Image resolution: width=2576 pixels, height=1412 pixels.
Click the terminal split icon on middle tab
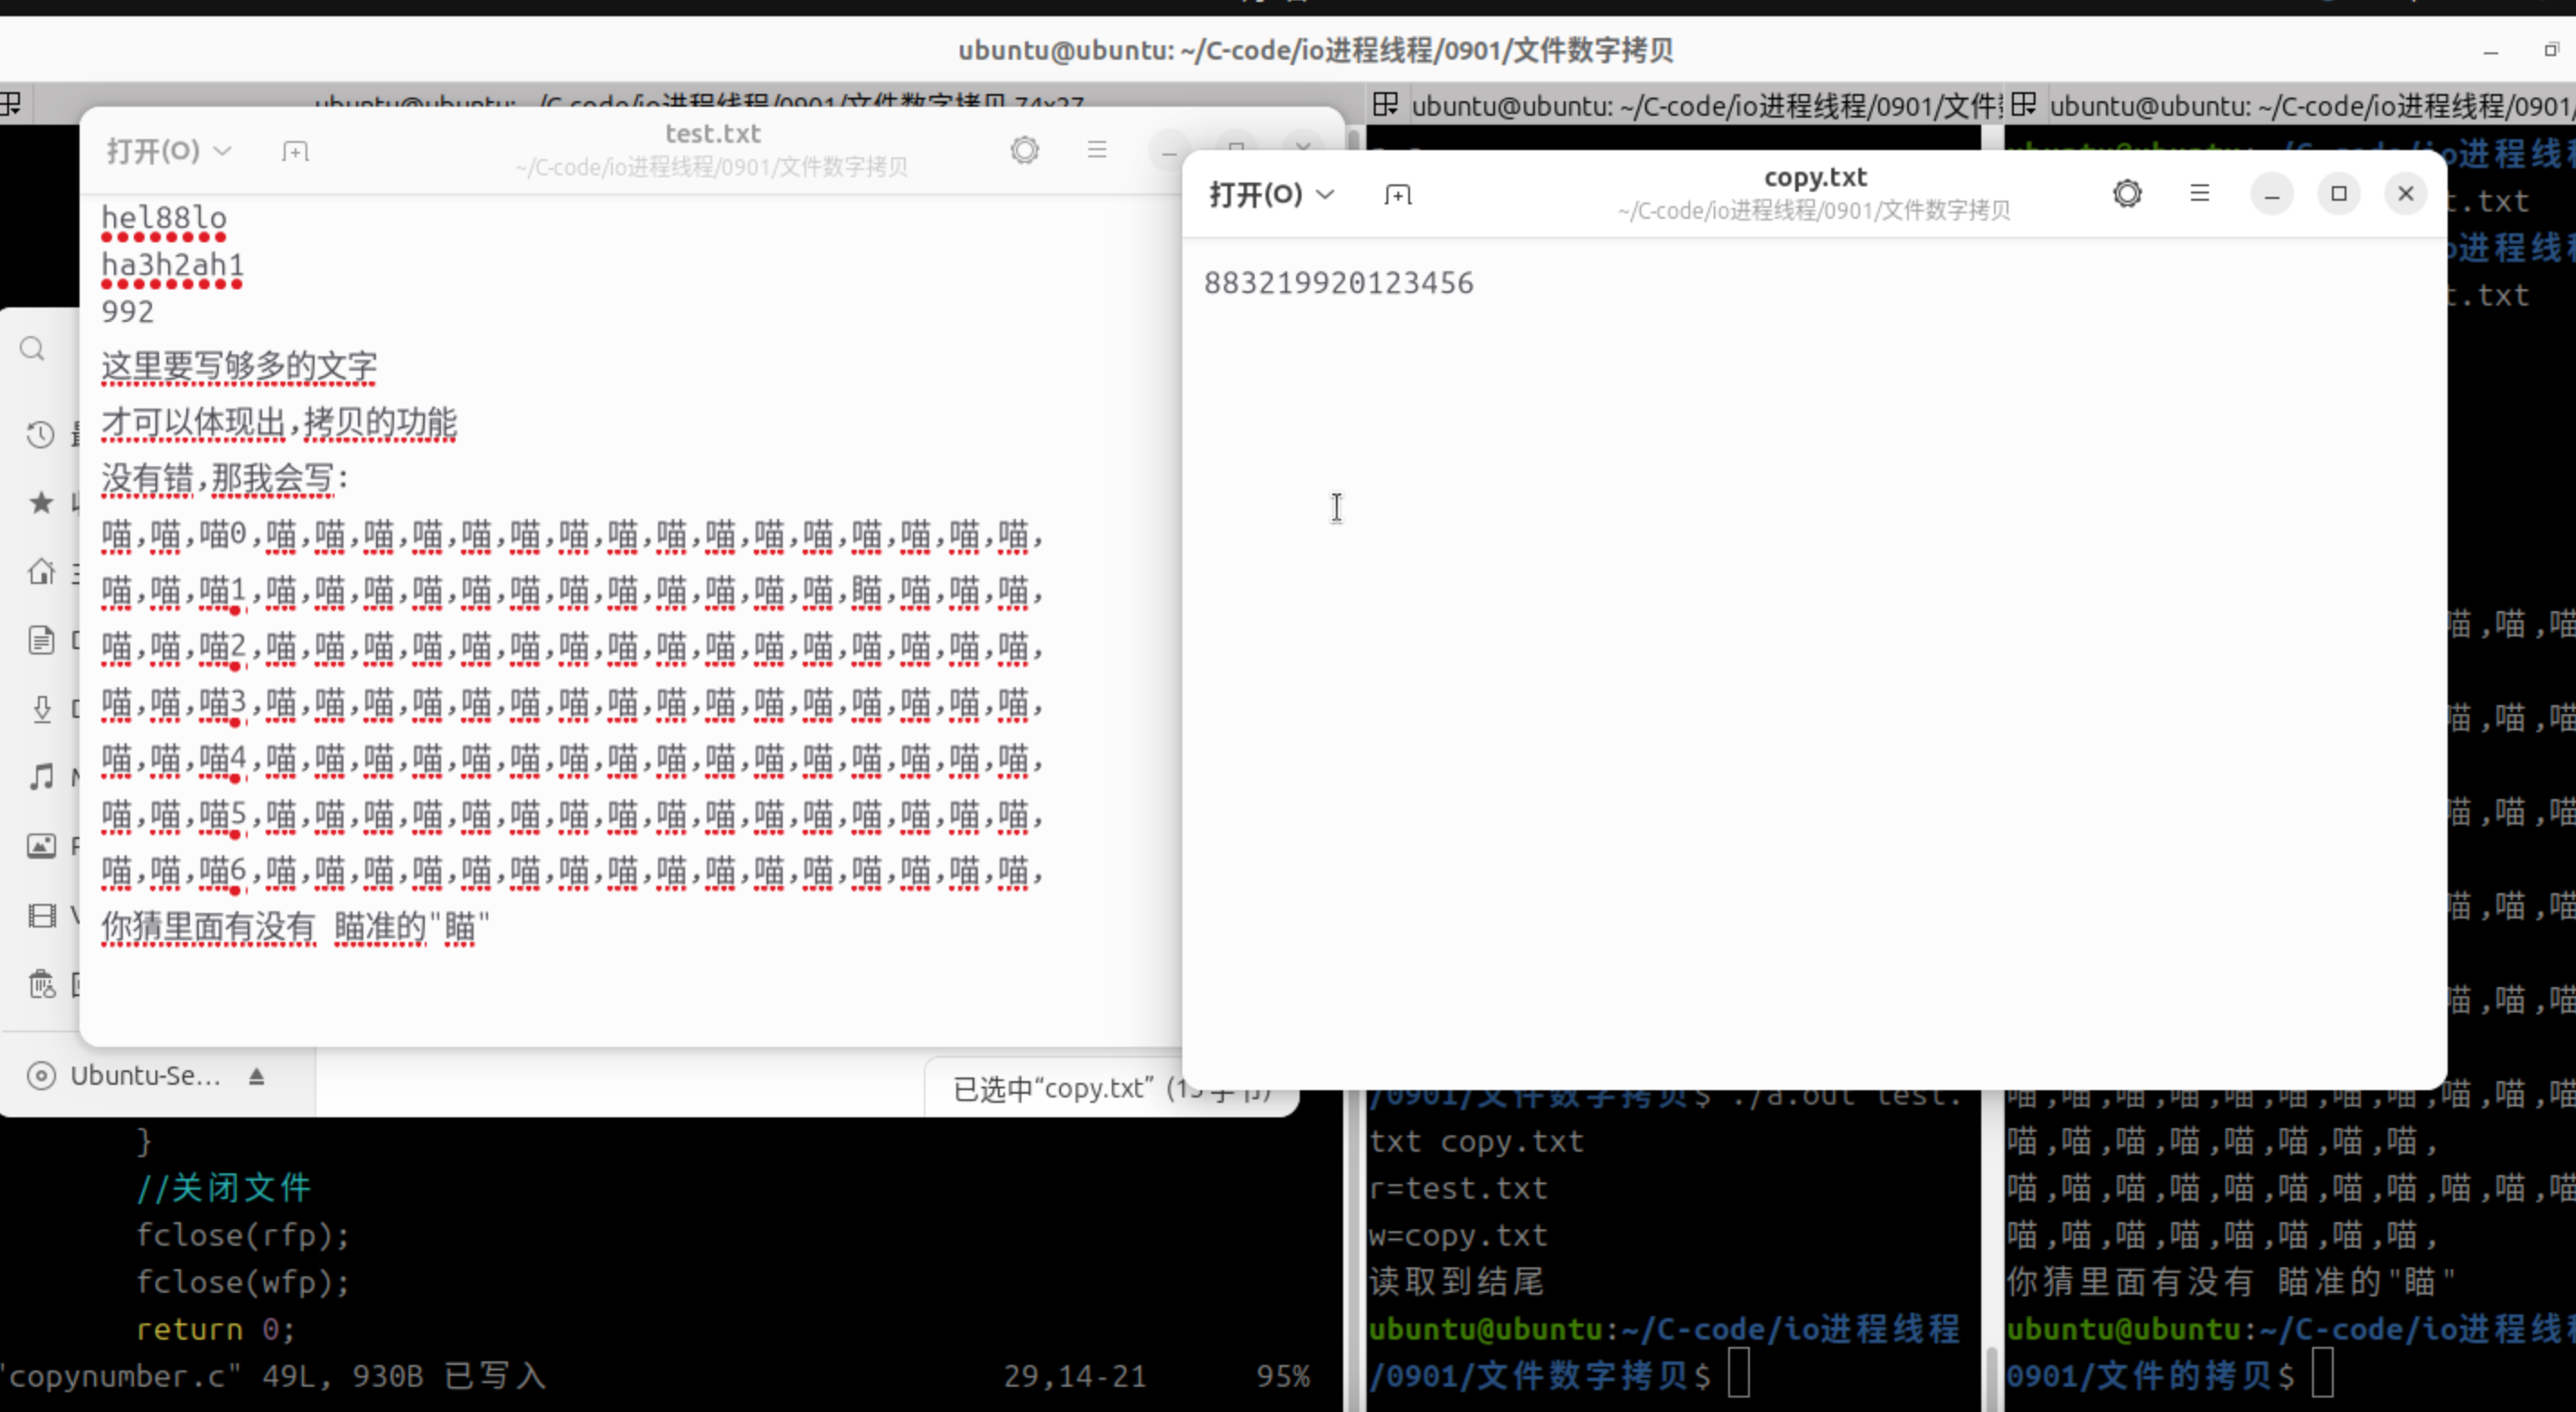coord(1385,104)
